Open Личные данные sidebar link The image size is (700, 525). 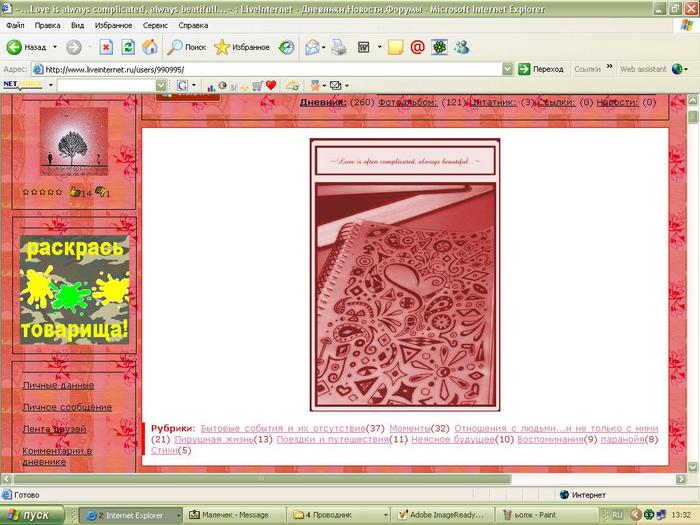(58, 385)
